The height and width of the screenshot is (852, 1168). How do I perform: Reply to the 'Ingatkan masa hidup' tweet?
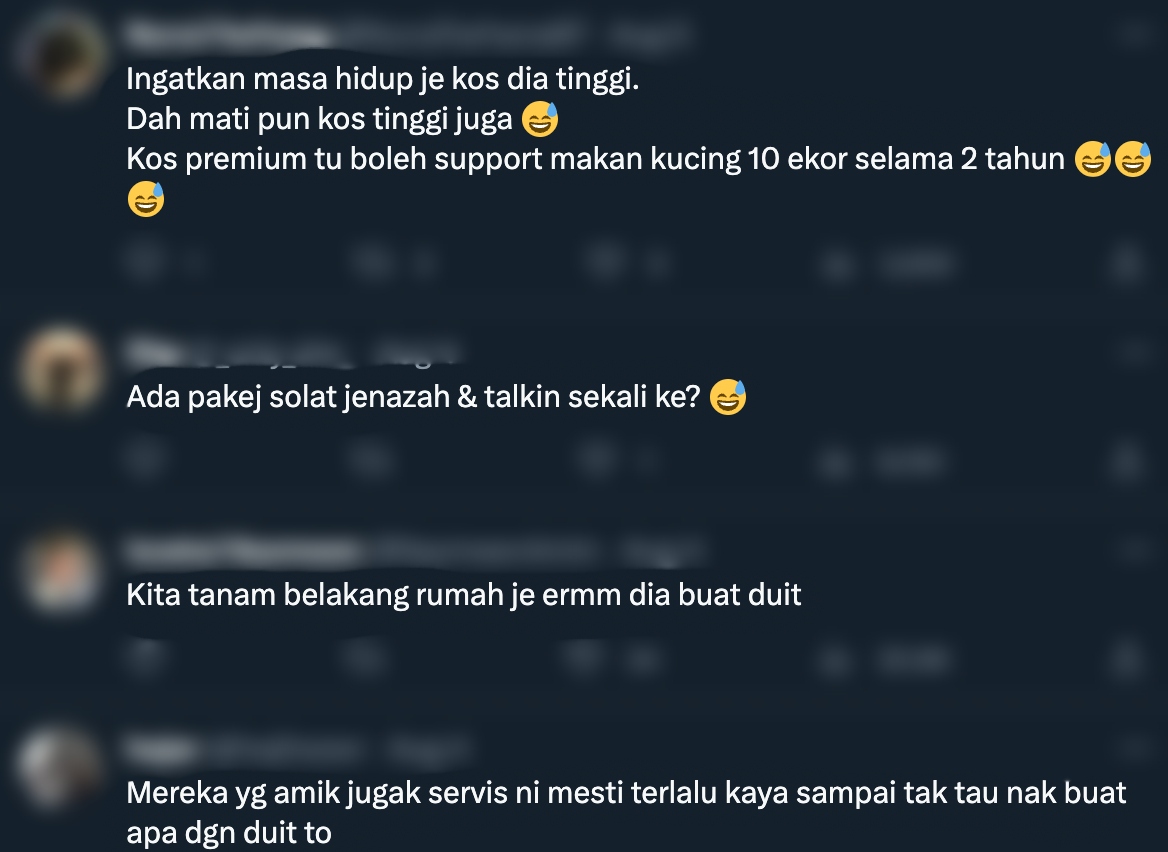click(x=145, y=262)
